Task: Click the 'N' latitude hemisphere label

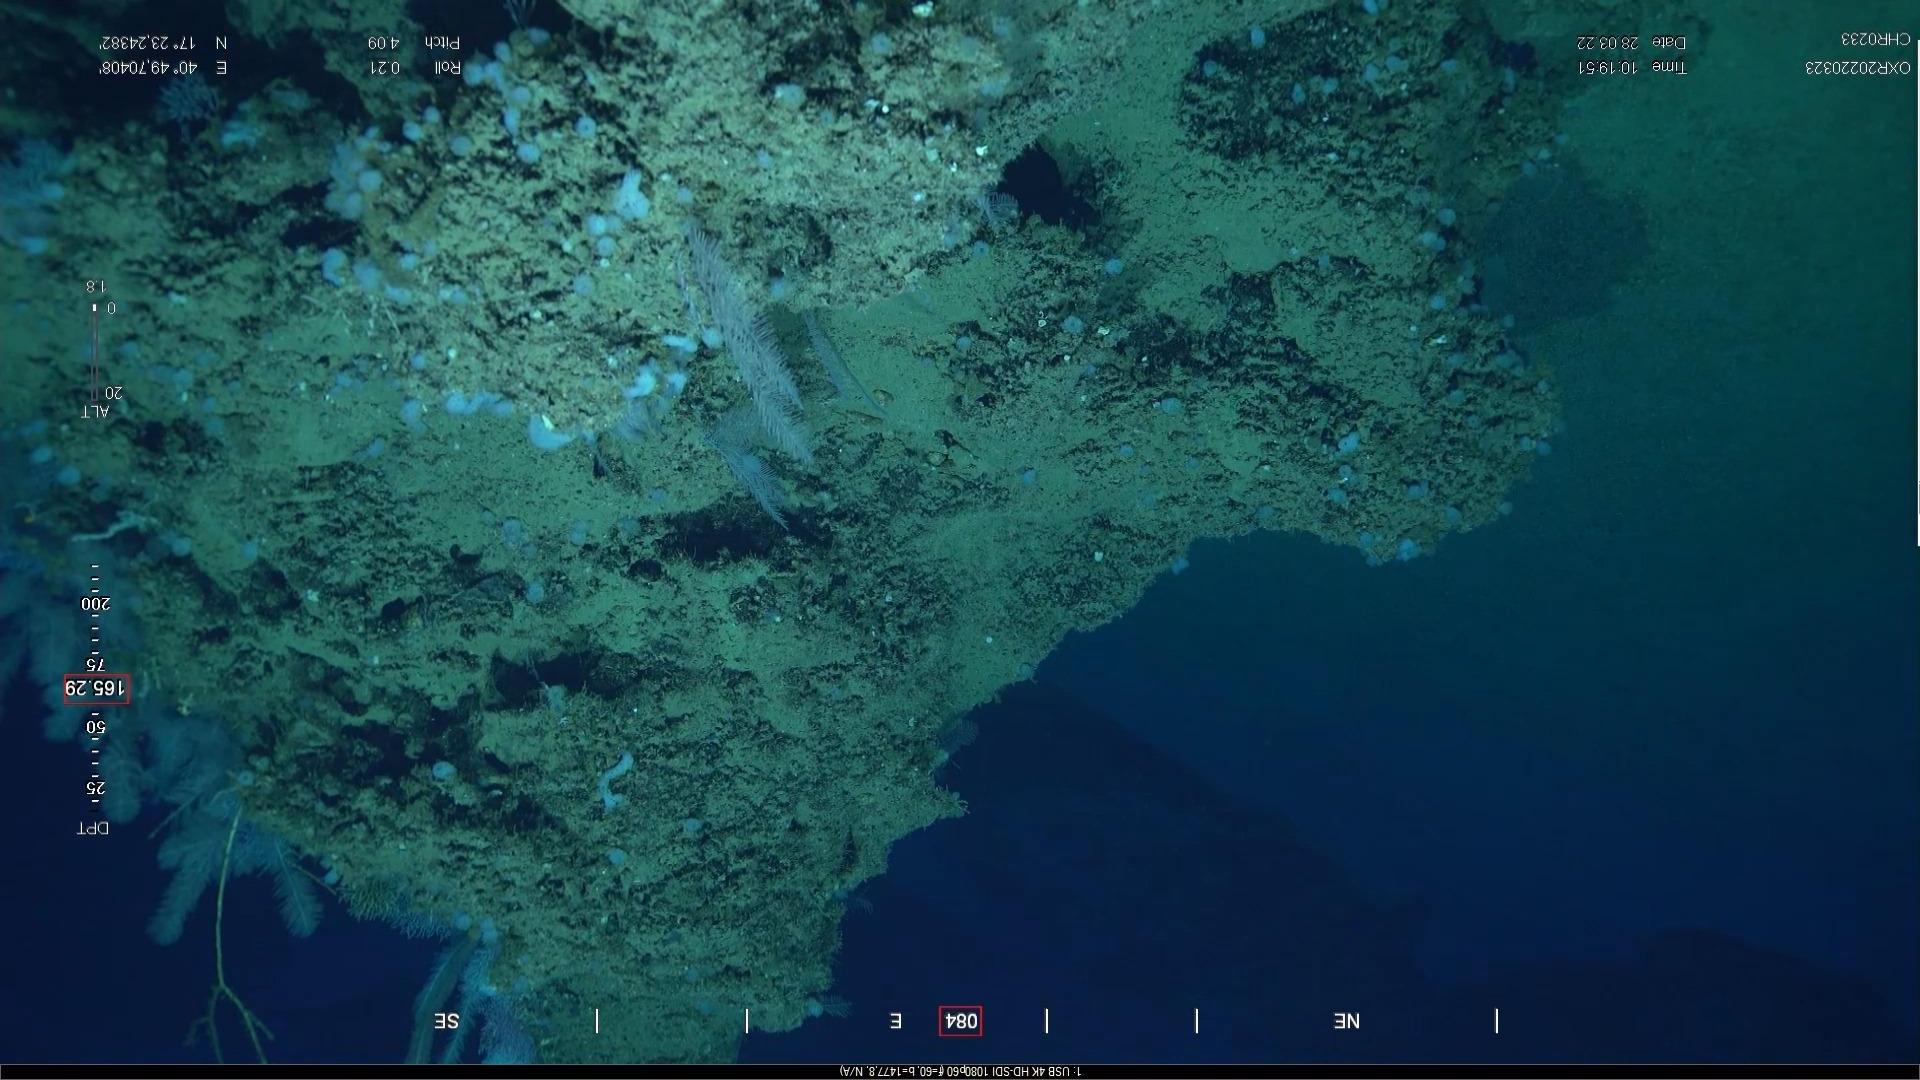Action: click(222, 43)
